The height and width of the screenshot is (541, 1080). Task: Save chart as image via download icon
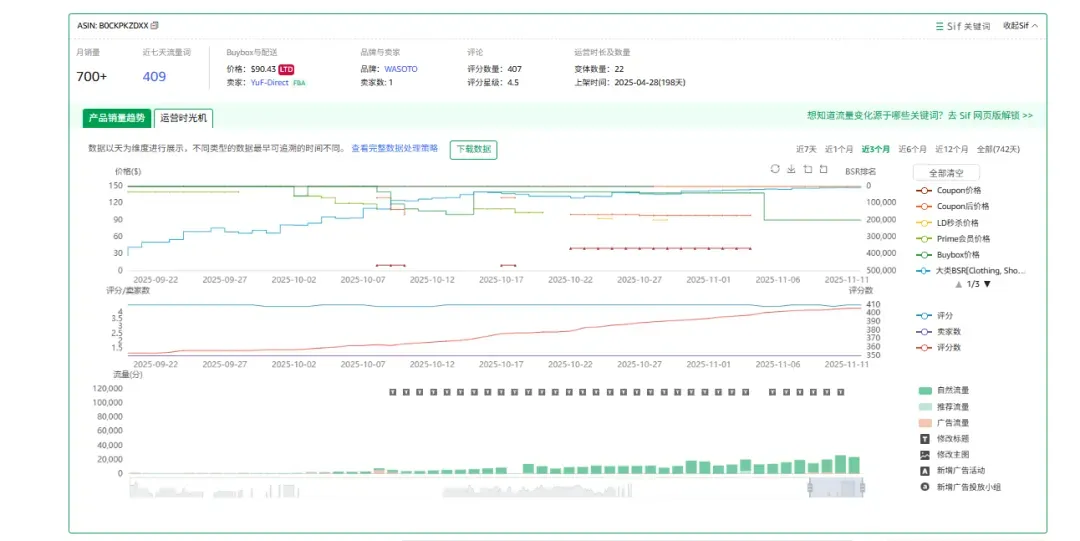791,169
